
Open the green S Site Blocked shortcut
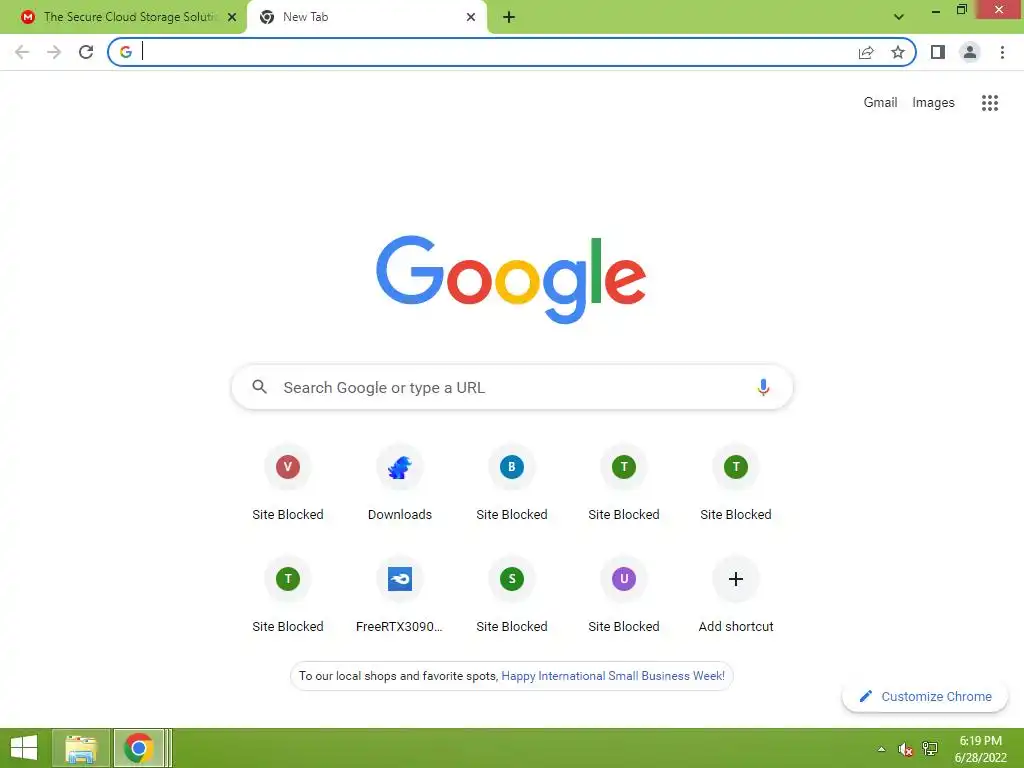pyautogui.click(x=512, y=596)
